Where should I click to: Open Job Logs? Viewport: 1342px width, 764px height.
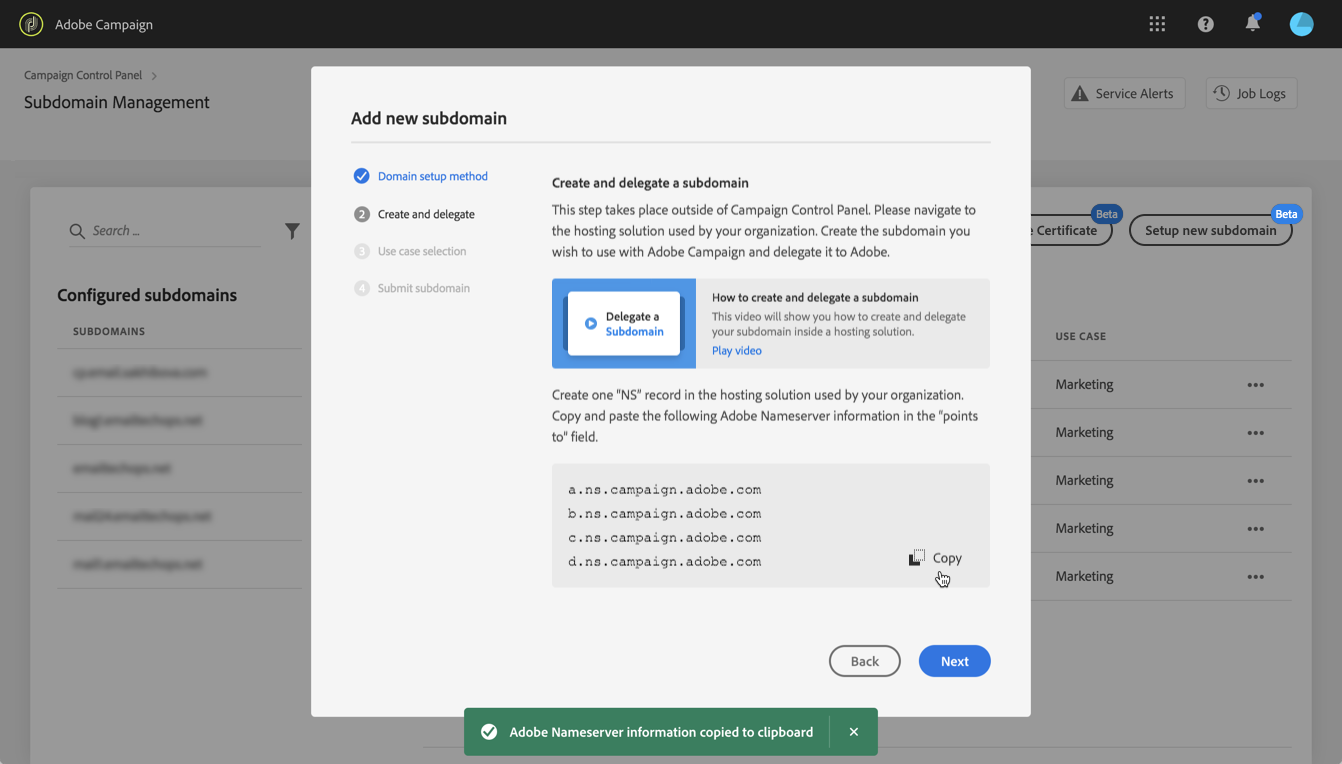[x=1251, y=93]
